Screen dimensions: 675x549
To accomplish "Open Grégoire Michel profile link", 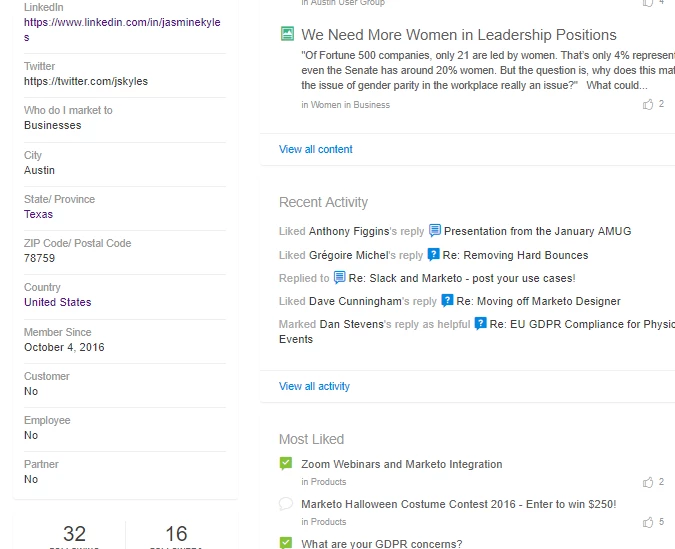I will pos(348,255).
